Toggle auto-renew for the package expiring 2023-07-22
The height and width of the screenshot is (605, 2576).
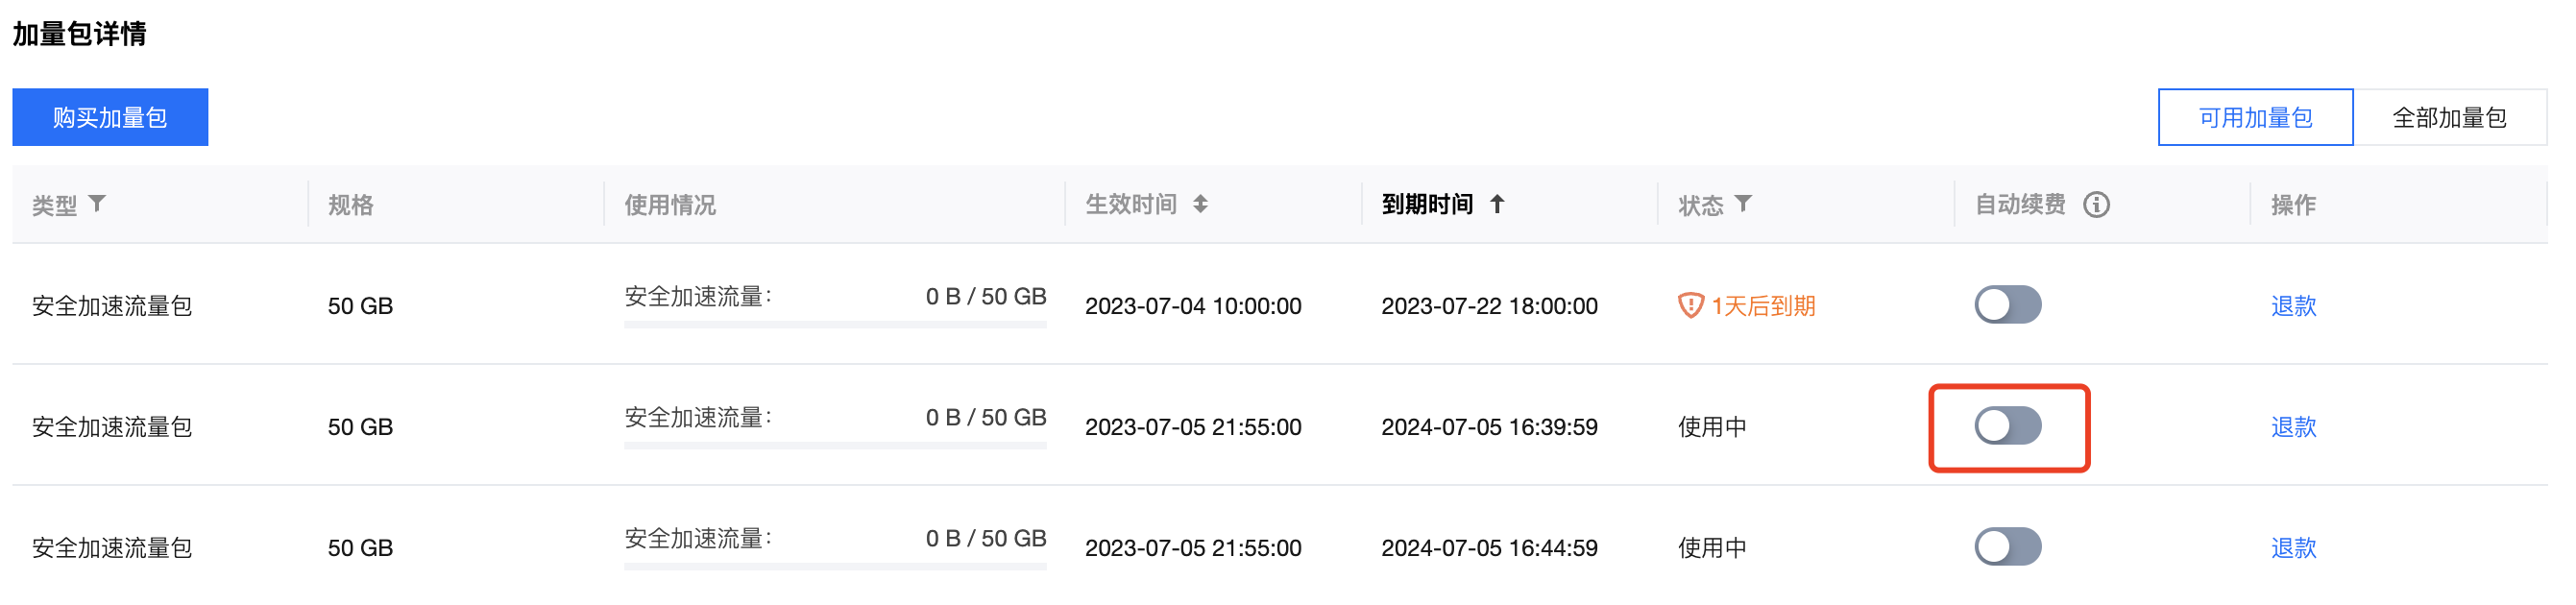click(x=2007, y=304)
